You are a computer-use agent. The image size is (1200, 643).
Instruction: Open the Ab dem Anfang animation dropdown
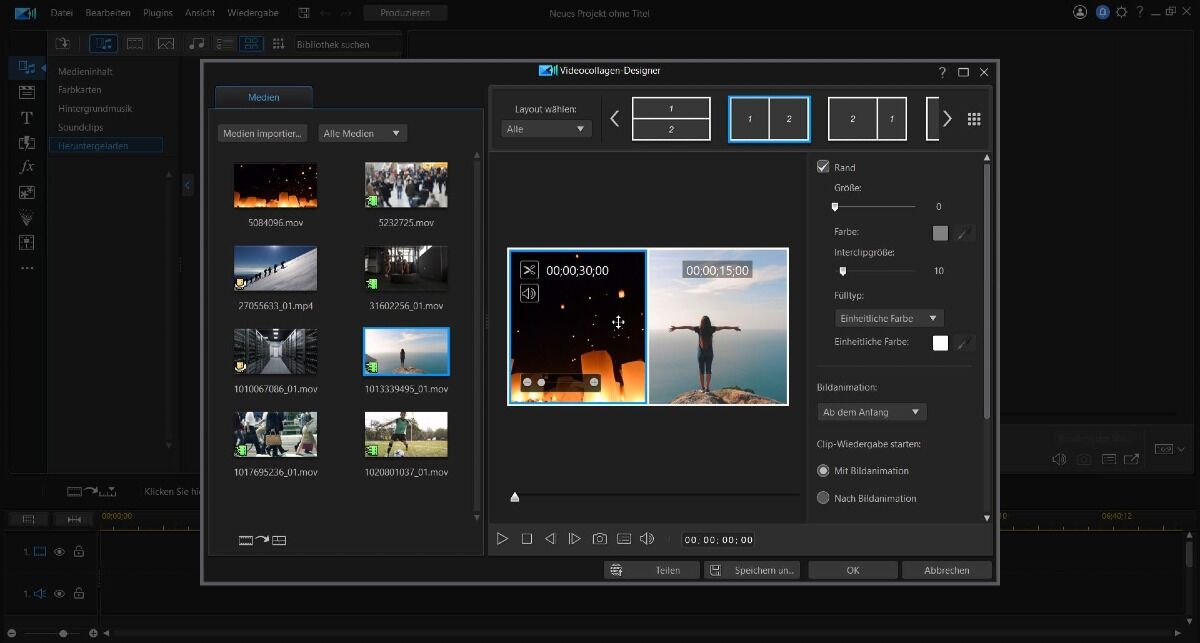pyautogui.click(x=871, y=412)
